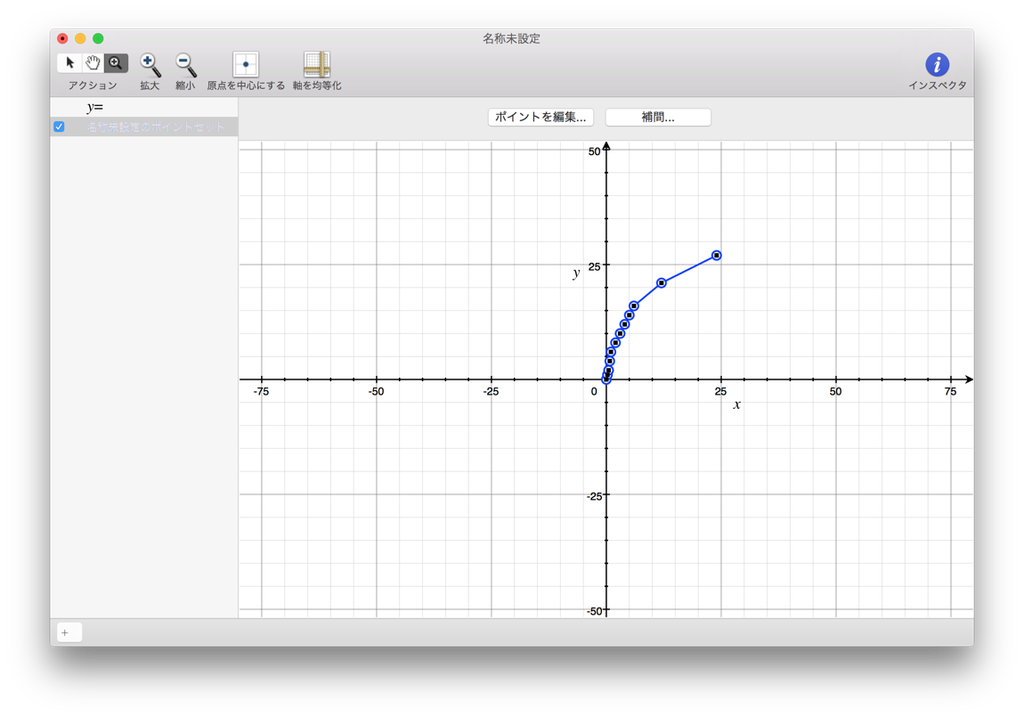Uncheck the 名称未設定のポイントセット visibility checkbox
Viewport: 1024px width, 718px height.
pos(59,126)
